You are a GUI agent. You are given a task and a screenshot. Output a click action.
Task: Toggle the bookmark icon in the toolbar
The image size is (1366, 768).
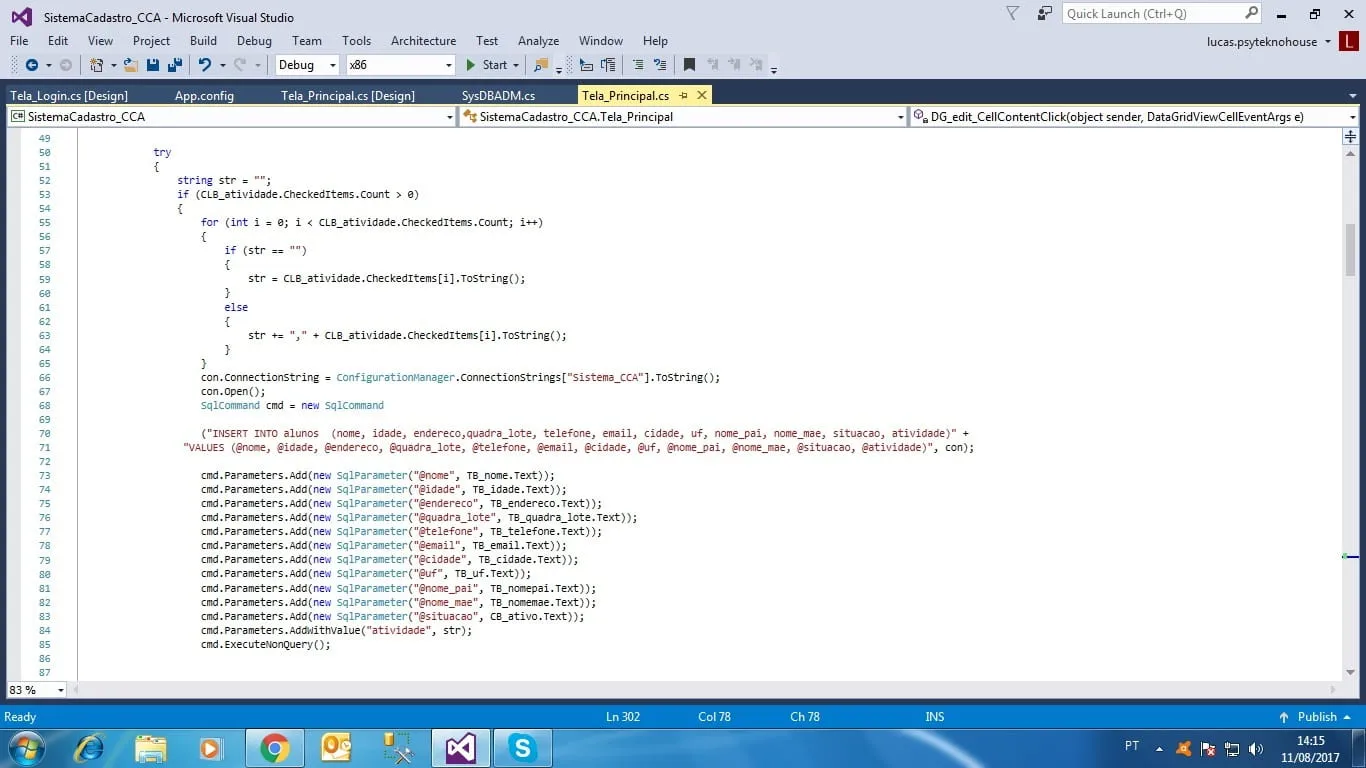(689, 65)
